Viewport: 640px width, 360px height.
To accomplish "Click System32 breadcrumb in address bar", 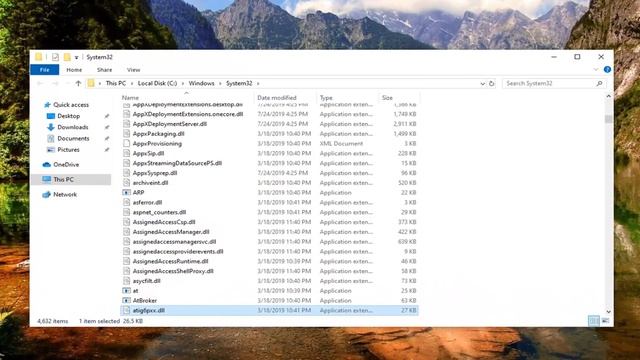I will coord(239,83).
